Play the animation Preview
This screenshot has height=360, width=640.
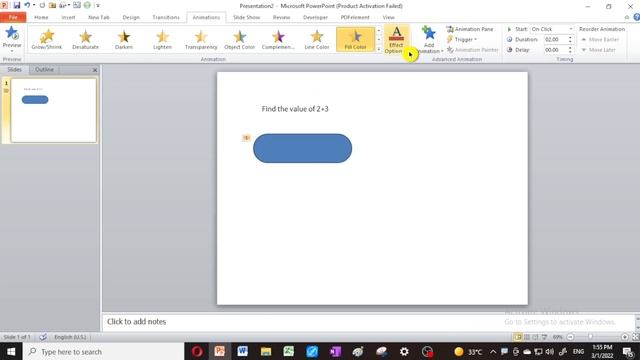pos(12,39)
